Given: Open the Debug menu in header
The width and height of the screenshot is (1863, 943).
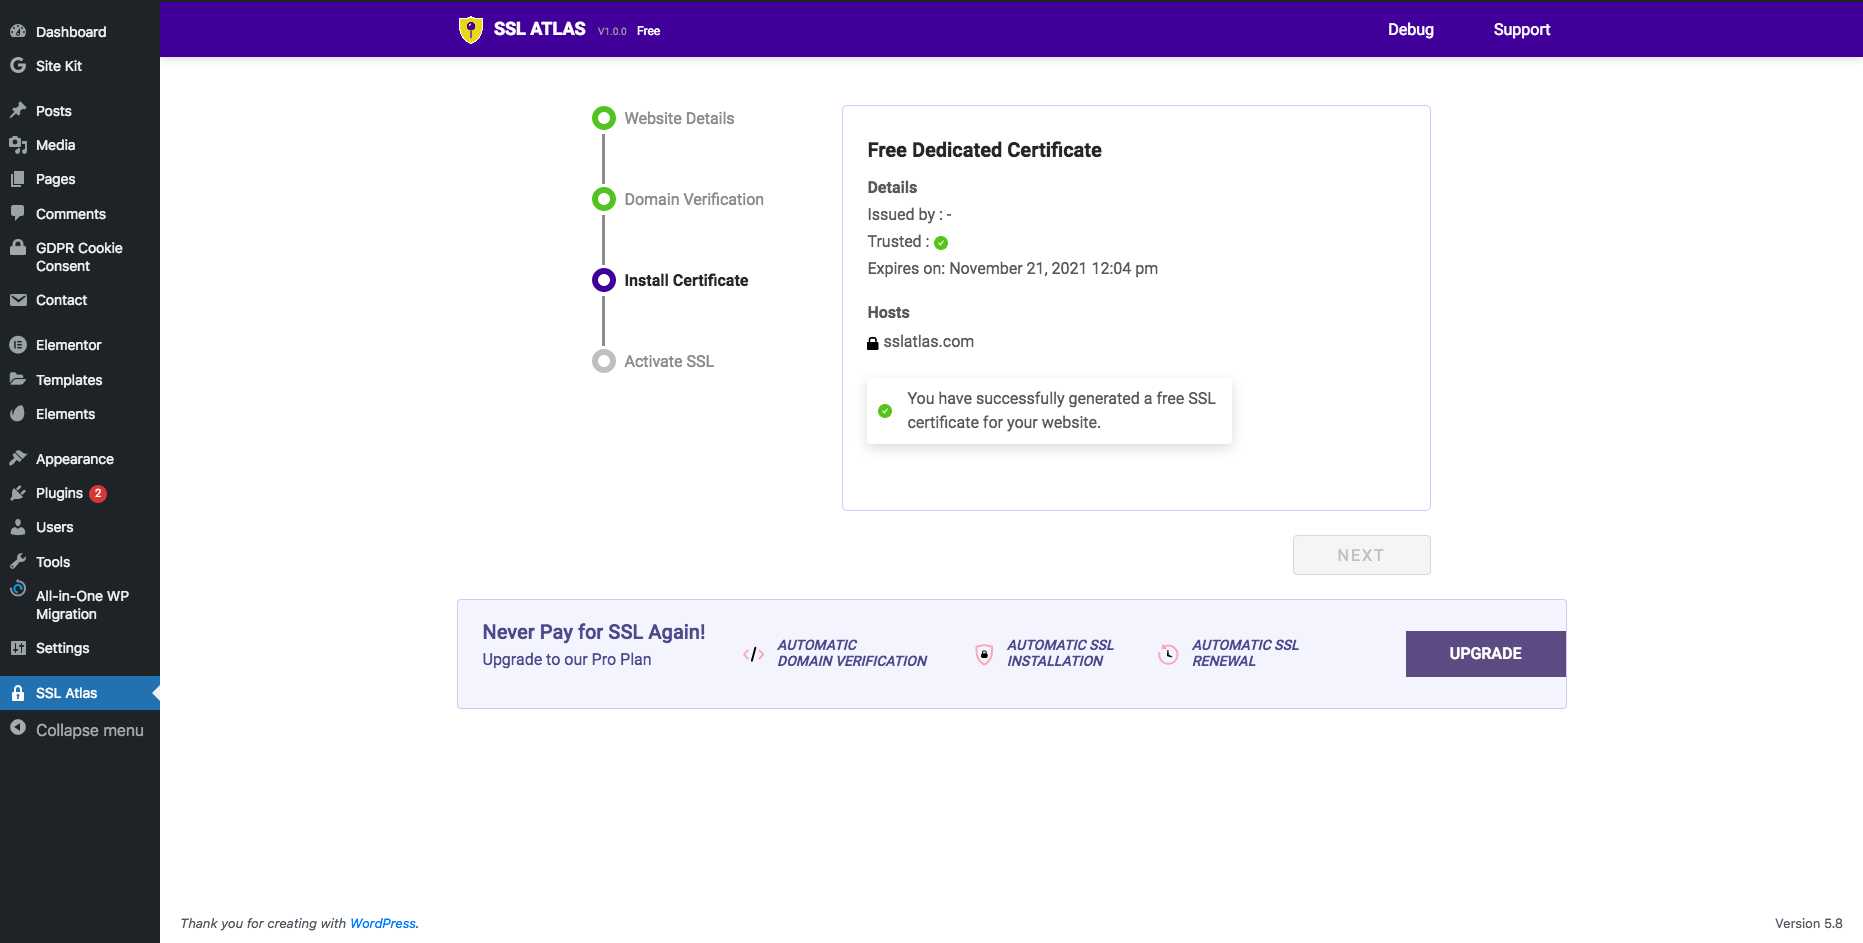Looking at the screenshot, I should [x=1411, y=30].
